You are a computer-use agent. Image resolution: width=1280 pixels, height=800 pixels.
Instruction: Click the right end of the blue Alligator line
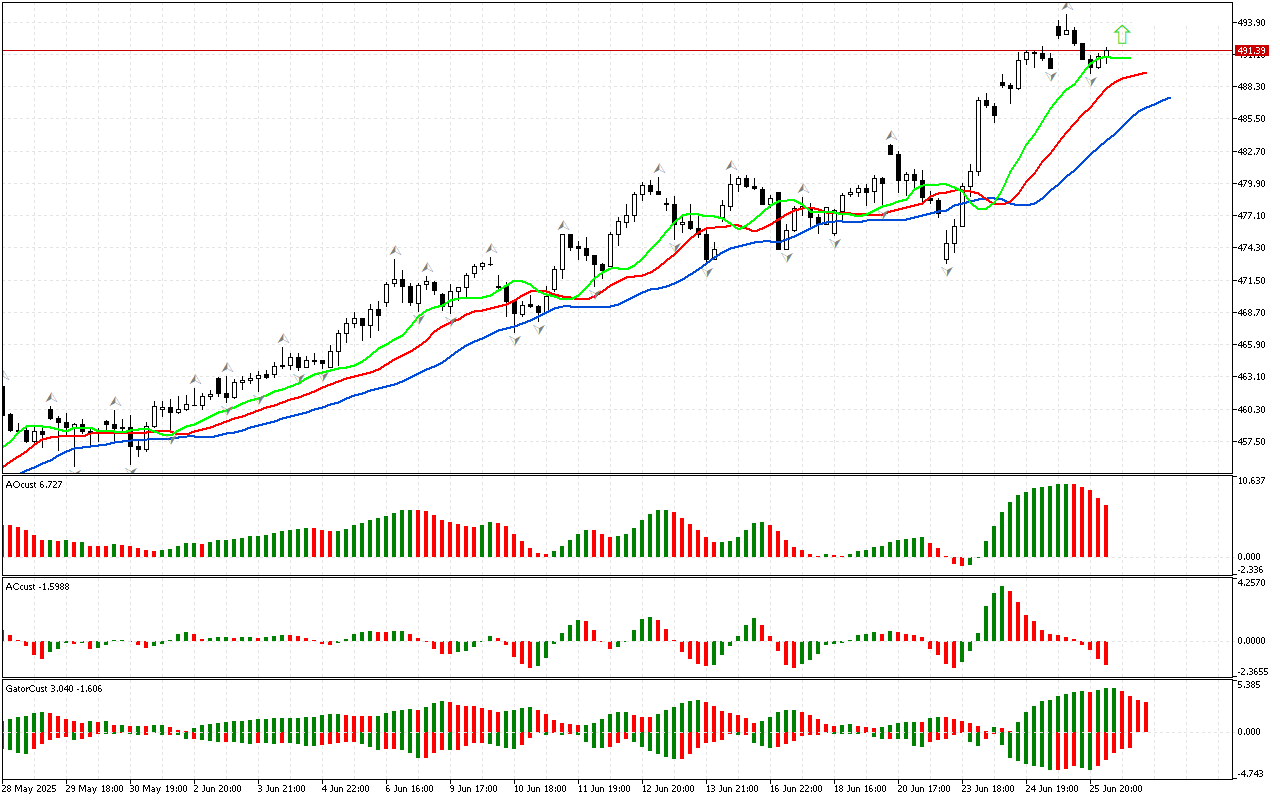tap(1168, 98)
